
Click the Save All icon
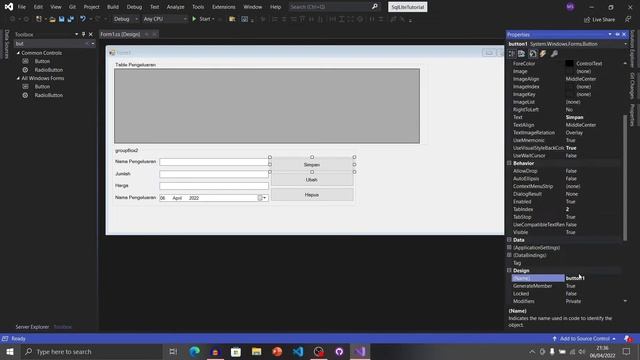click(x=71, y=19)
